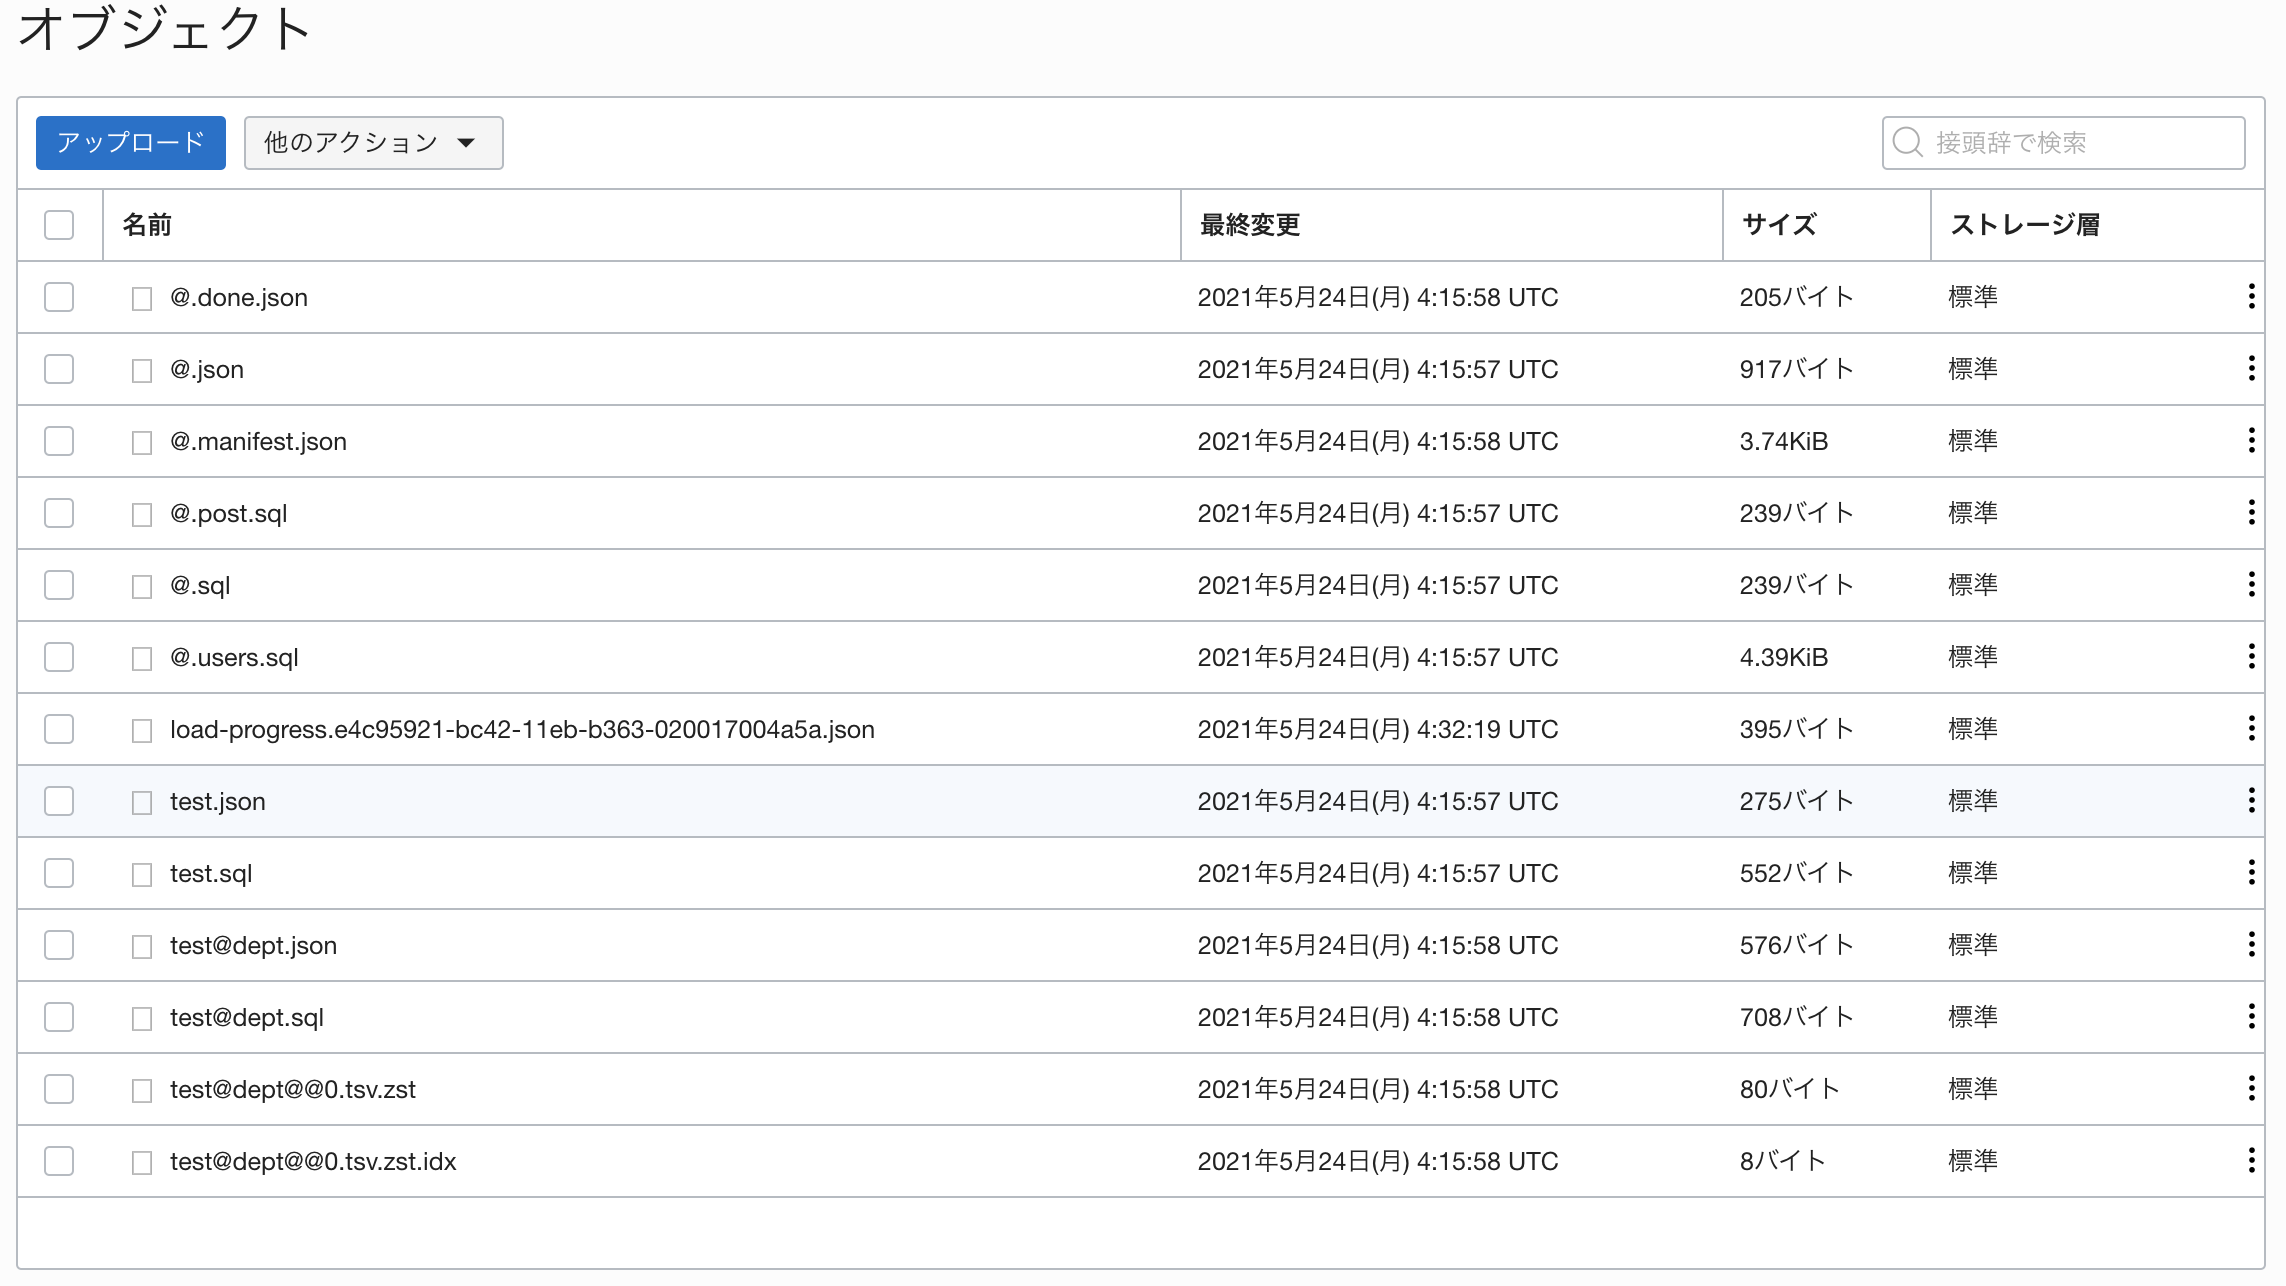Expand row menu for test@dept.json

pyautogui.click(x=2251, y=944)
